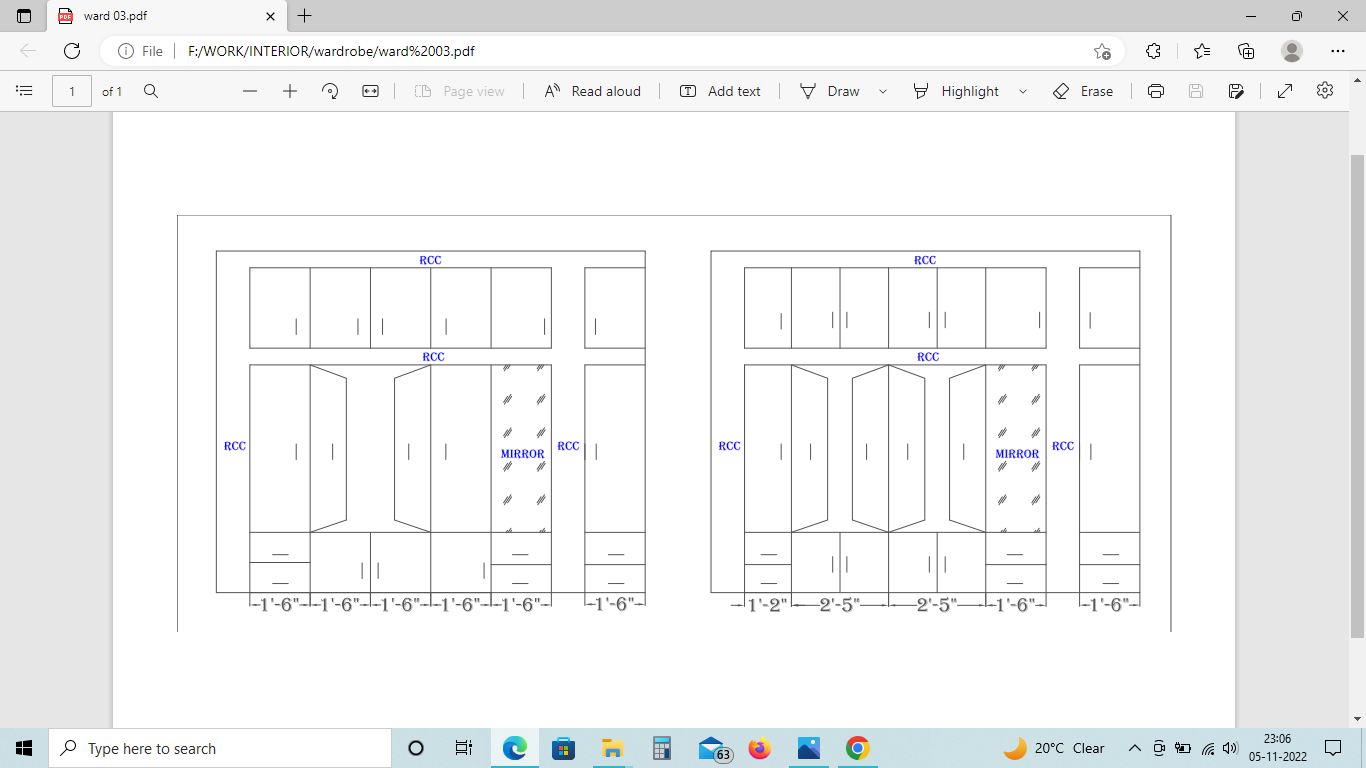The height and width of the screenshot is (768, 1366).
Task: Toggle the Draw pen tool
Action: pos(829,91)
